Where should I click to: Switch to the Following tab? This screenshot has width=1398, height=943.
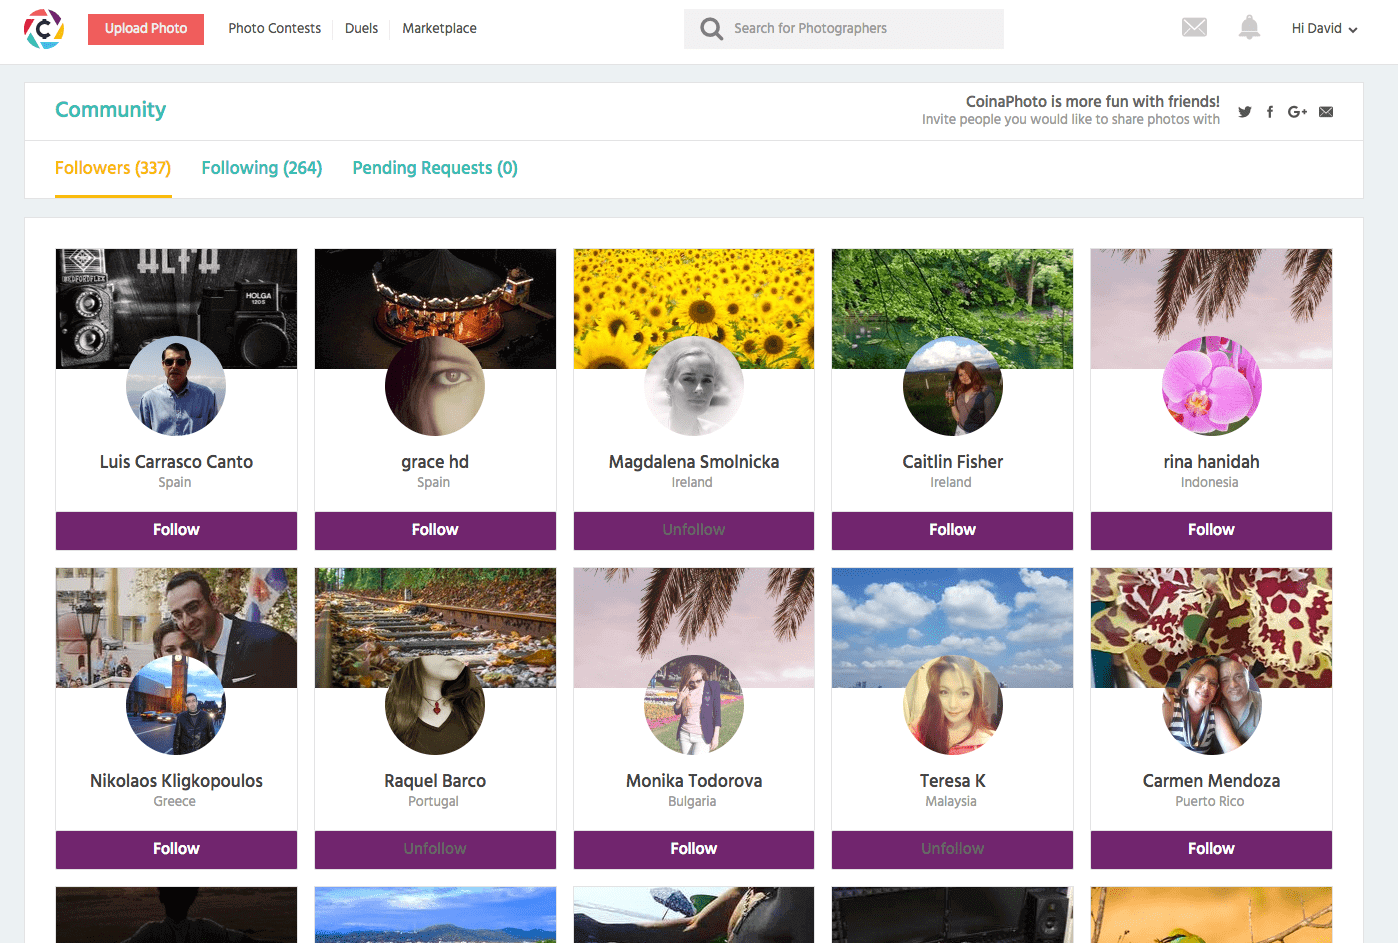(x=261, y=167)
